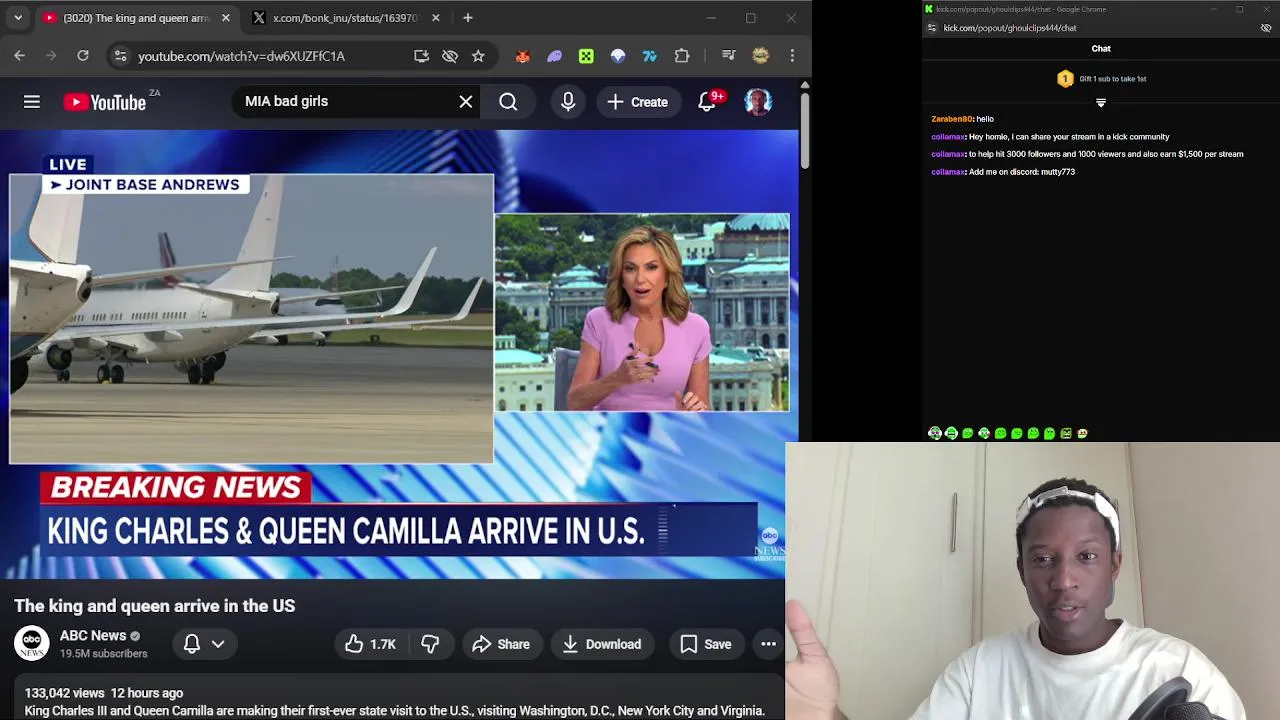The image size is (1280, 720).
Task: Open a new browser tab
Action: pos(468,18)
